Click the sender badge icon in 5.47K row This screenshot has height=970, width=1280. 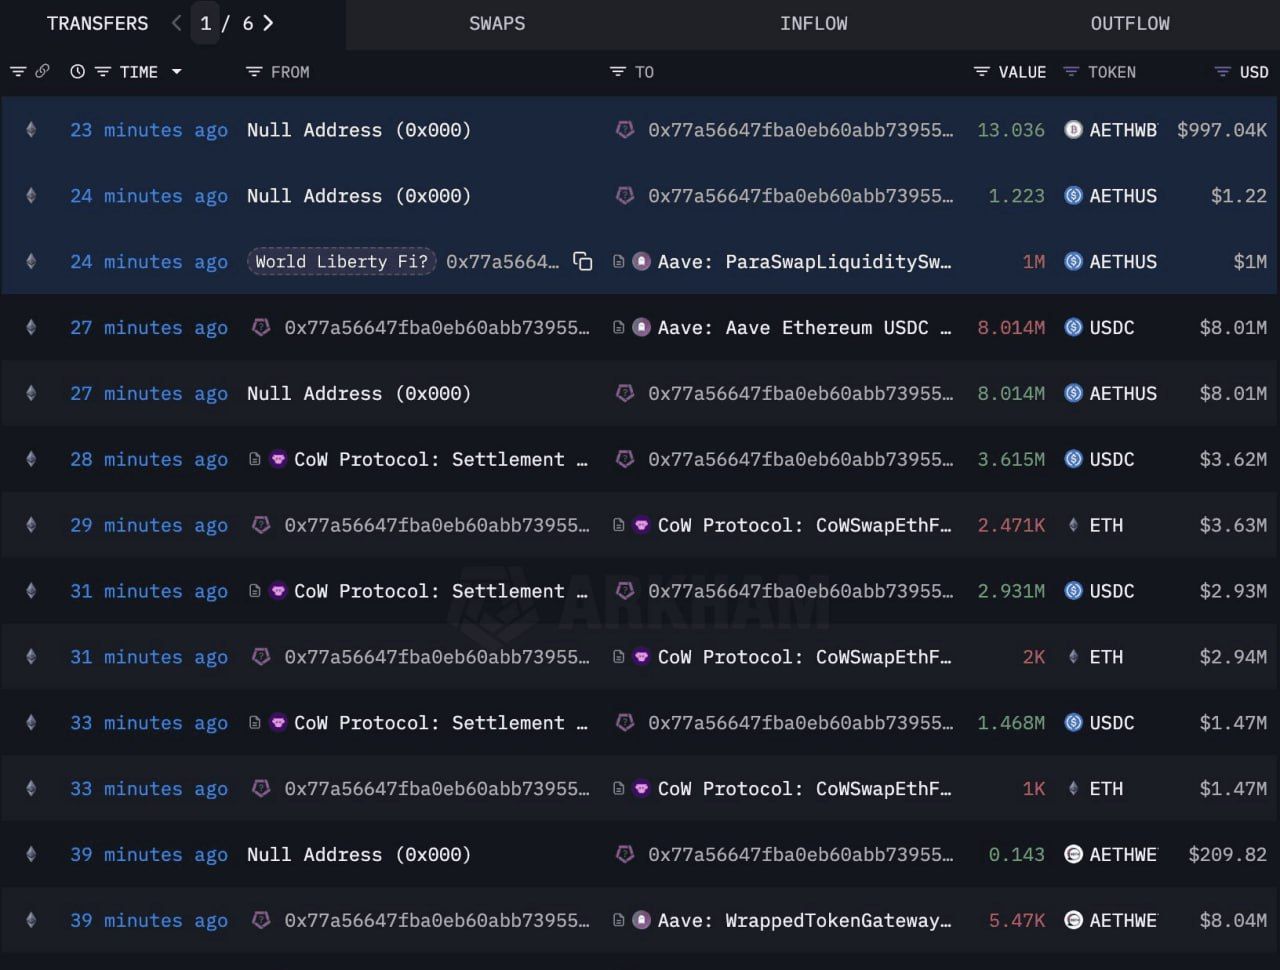click(x=261, y=921)
